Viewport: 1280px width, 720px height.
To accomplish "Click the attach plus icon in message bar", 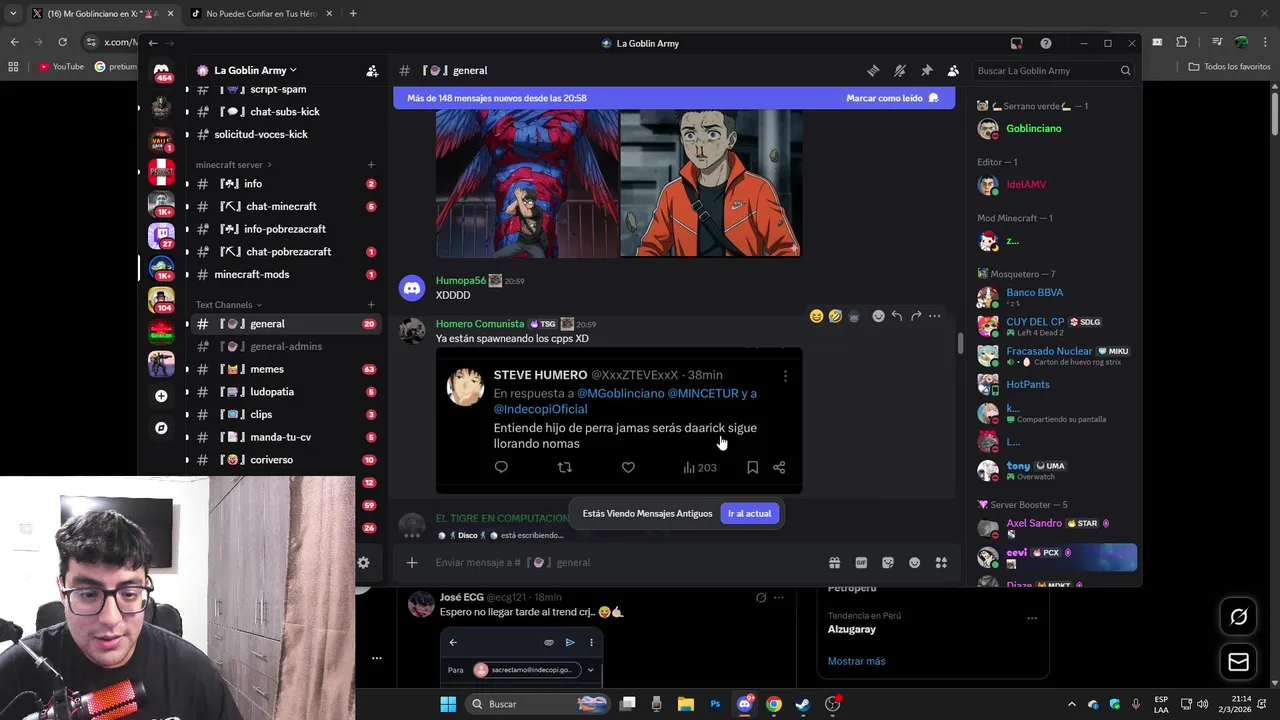I will coord(412,563).
